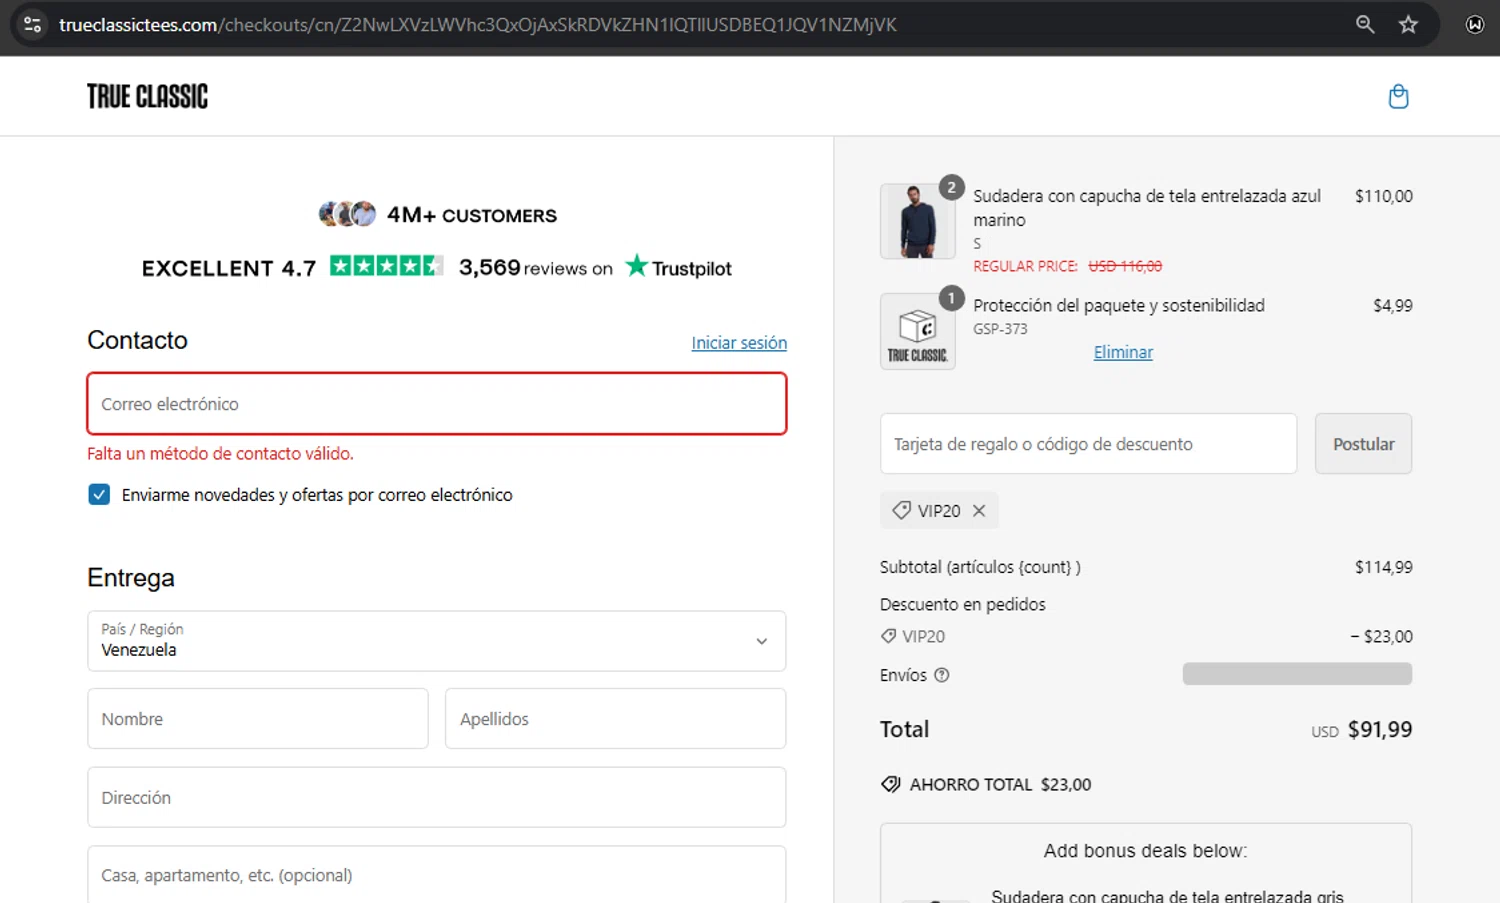1500x903 pixels.
Task: Click the savings tag icon by Ahorro Total
Action: (890, 784)
